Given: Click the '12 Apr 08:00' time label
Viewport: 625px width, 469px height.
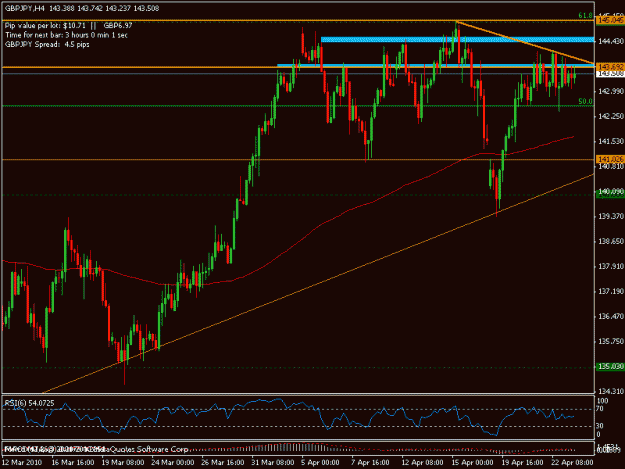Looking at the screenshot, I should 423,463.
